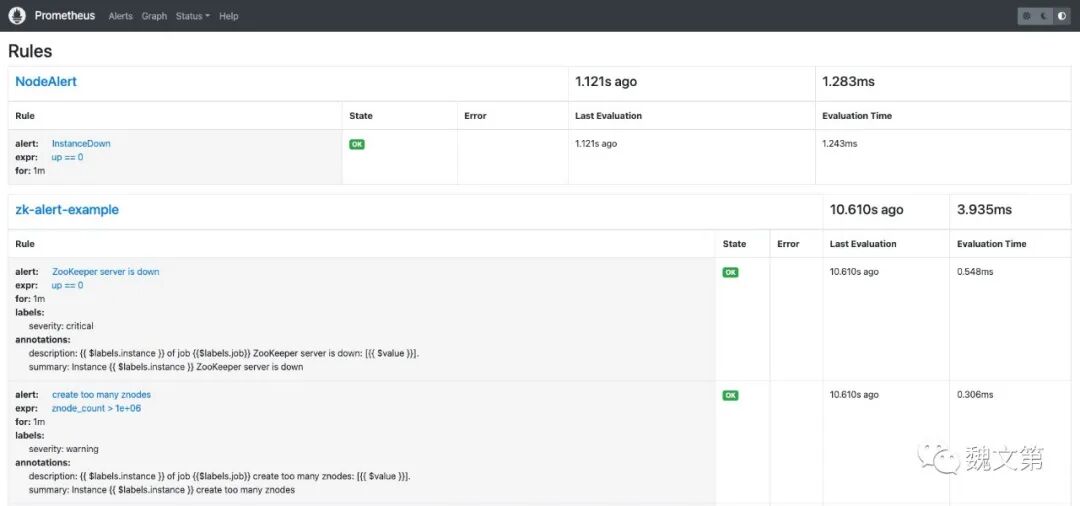Click description text of too many znodes alert

pyautogui.click(x=220, y=476)
